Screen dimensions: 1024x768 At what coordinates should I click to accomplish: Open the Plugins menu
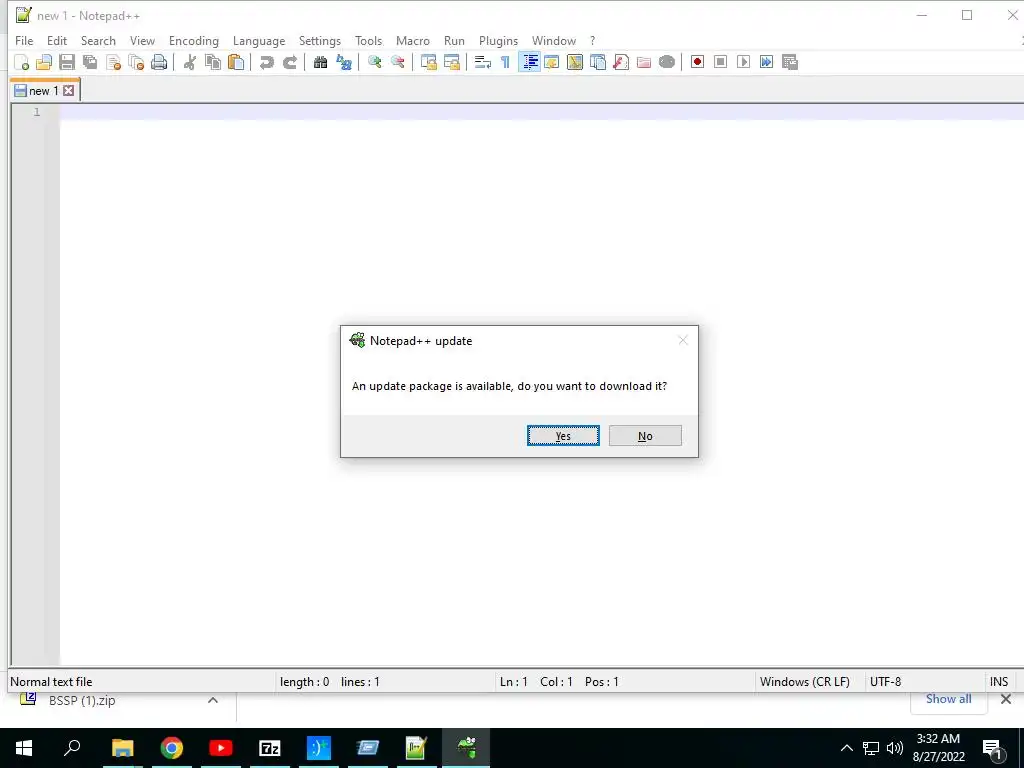click(498, 40)
